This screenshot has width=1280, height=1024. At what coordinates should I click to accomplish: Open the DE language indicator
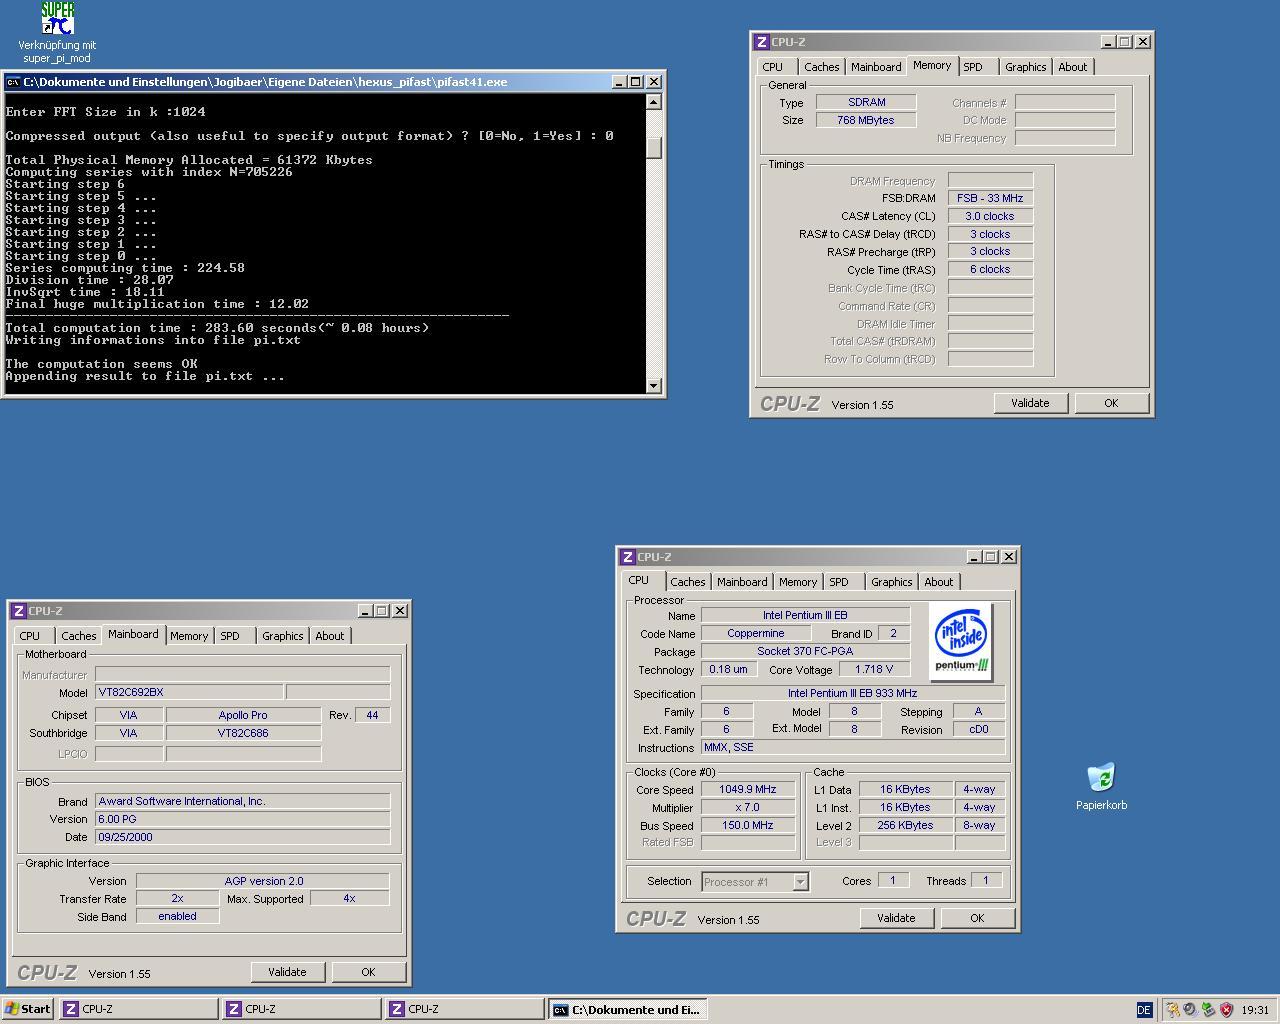(1144, 1010)
